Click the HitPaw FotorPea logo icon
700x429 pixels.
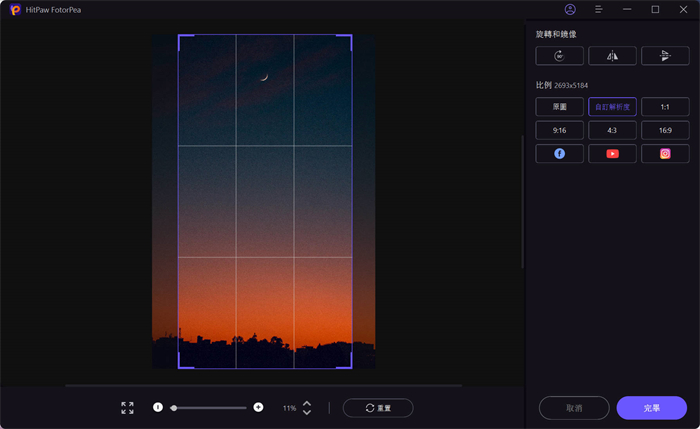pyautogui.click(x=16, y=10)
